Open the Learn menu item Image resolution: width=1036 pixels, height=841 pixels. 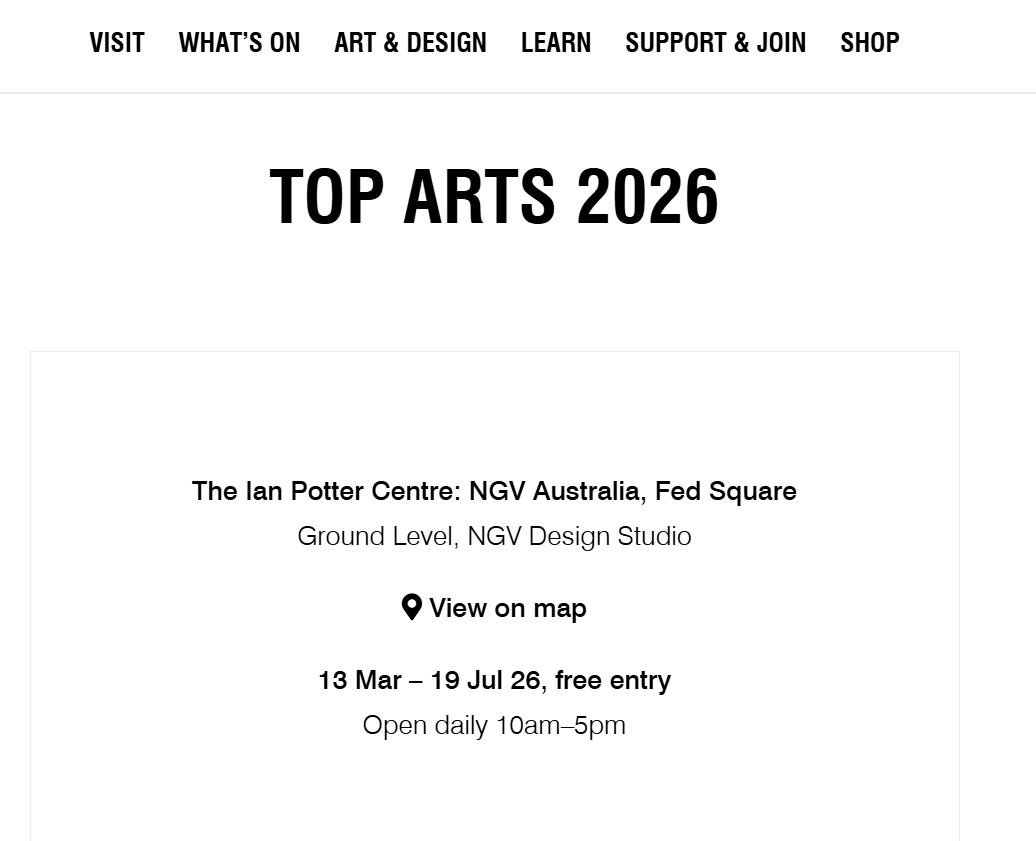pos(556,43)
